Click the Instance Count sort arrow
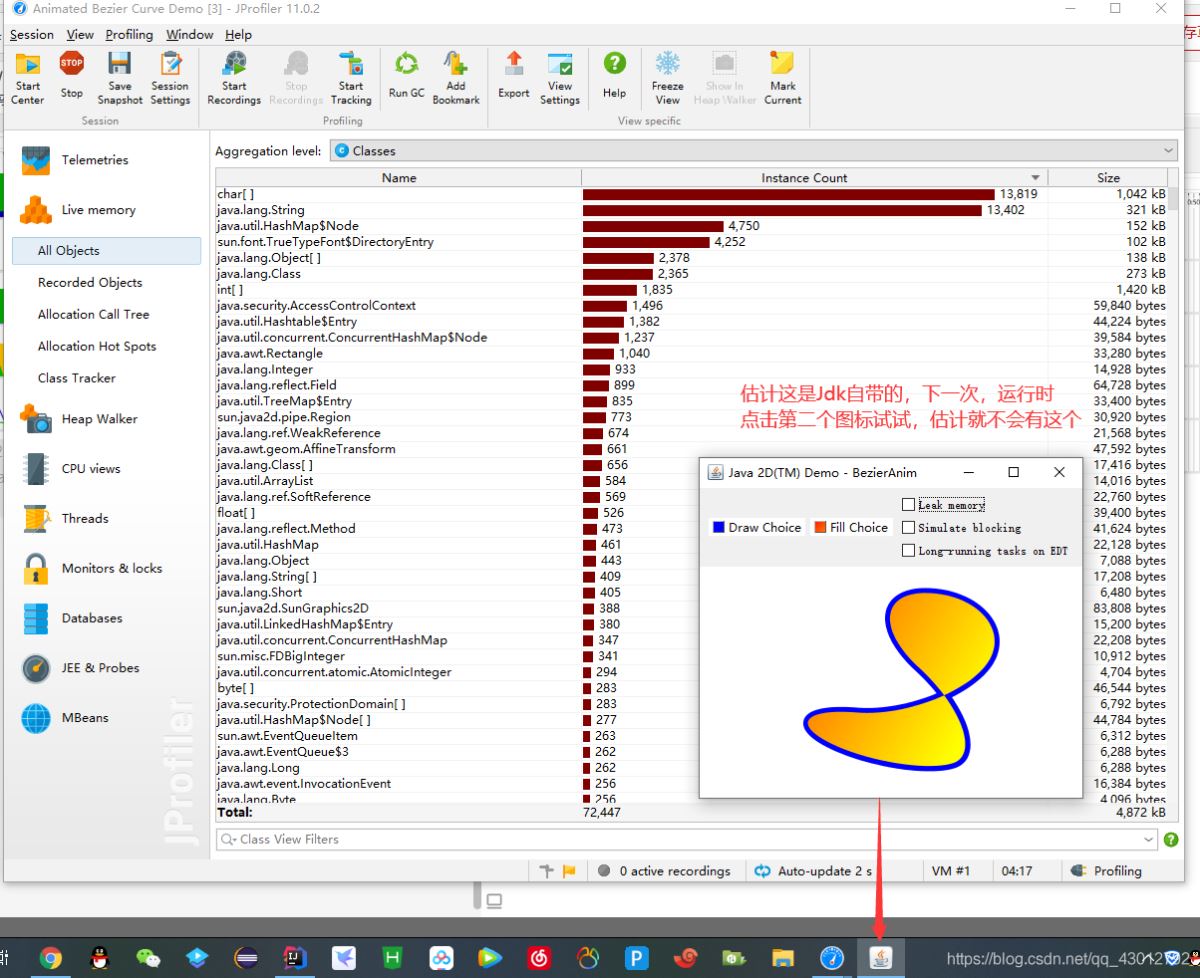The width and height of the screenshot is (1200, 978). pyautogui.click(x=1036, y=178)
